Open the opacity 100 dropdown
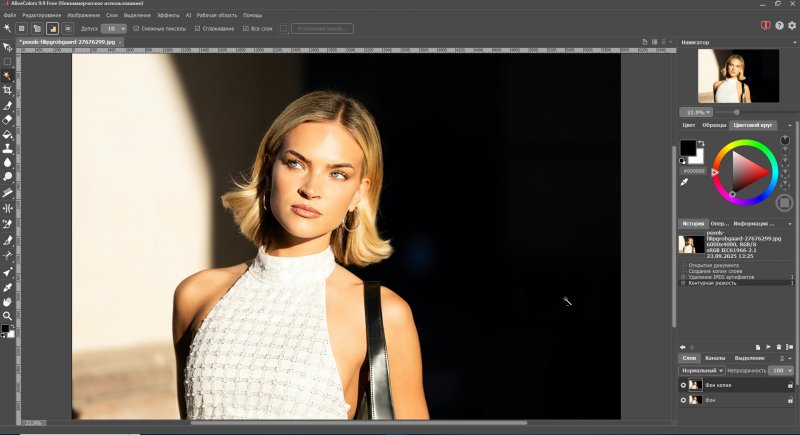The width and height of the screenshot is (800, 435). [790, 371]
